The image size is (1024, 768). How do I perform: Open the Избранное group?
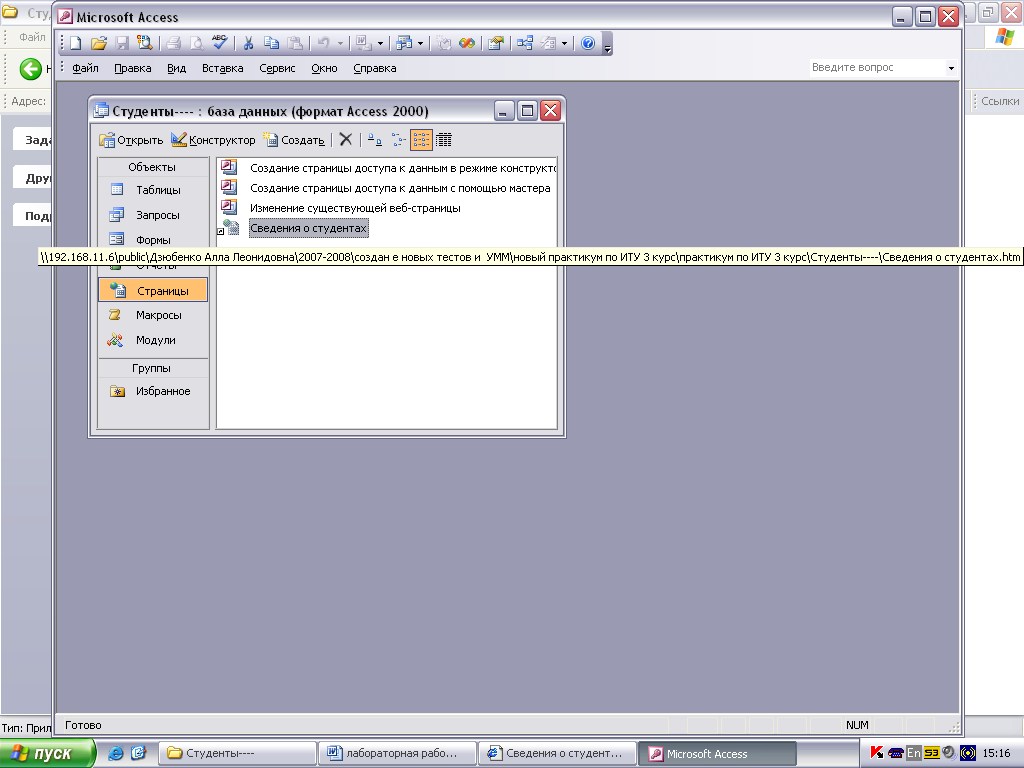point(153,391)
